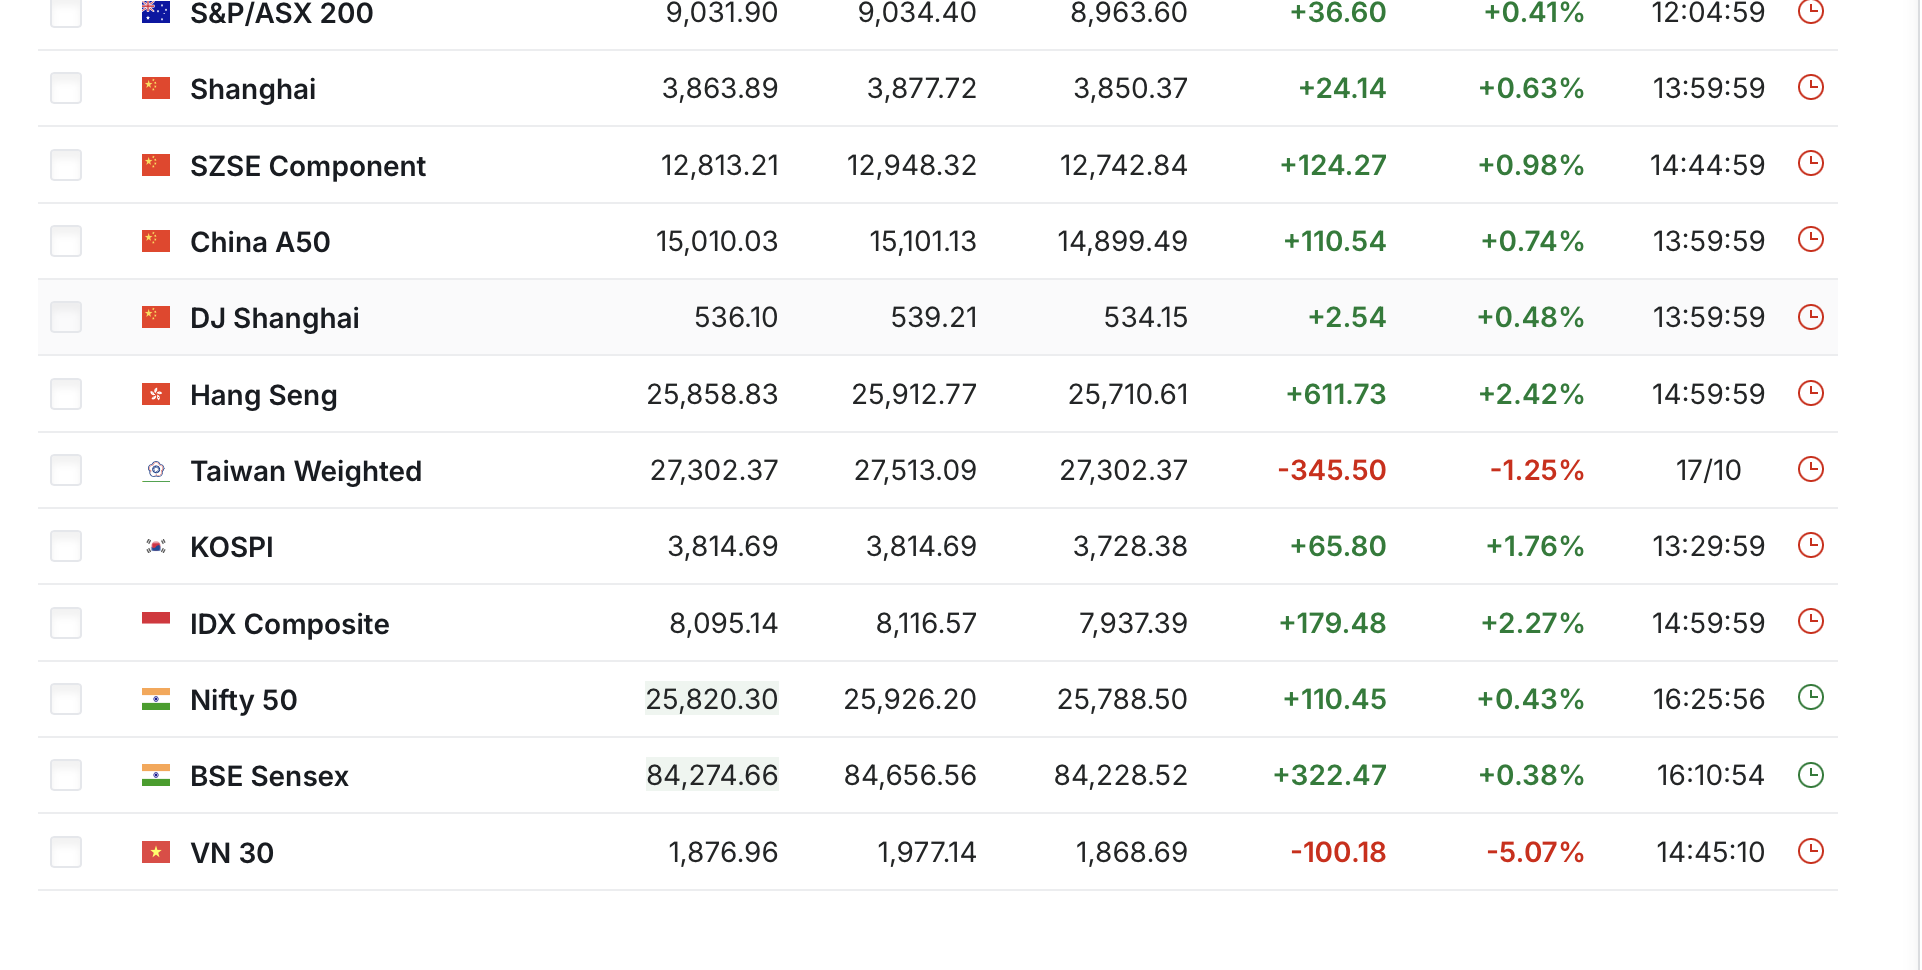1922x970 pixels.
Task: Tick the checkbox for Shanghai index
Action: (66, 88)
